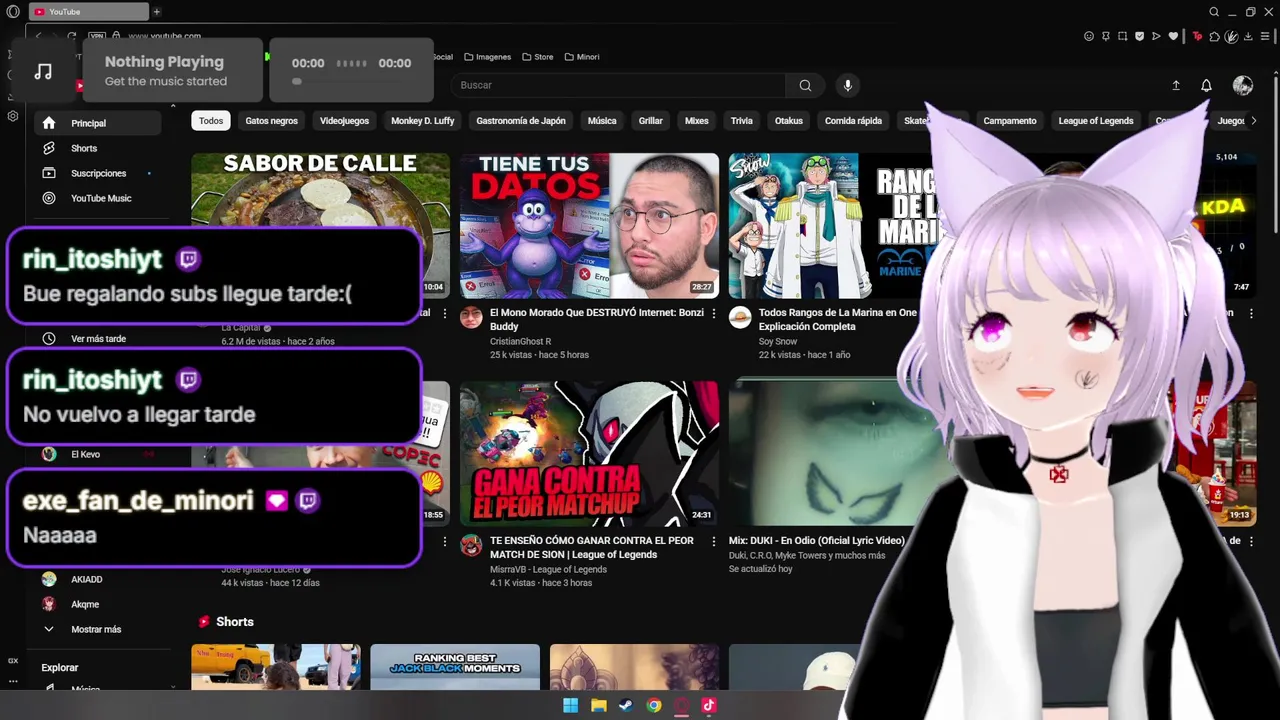
Task: Select the Mixes filter chip
Action: [697, 121]
